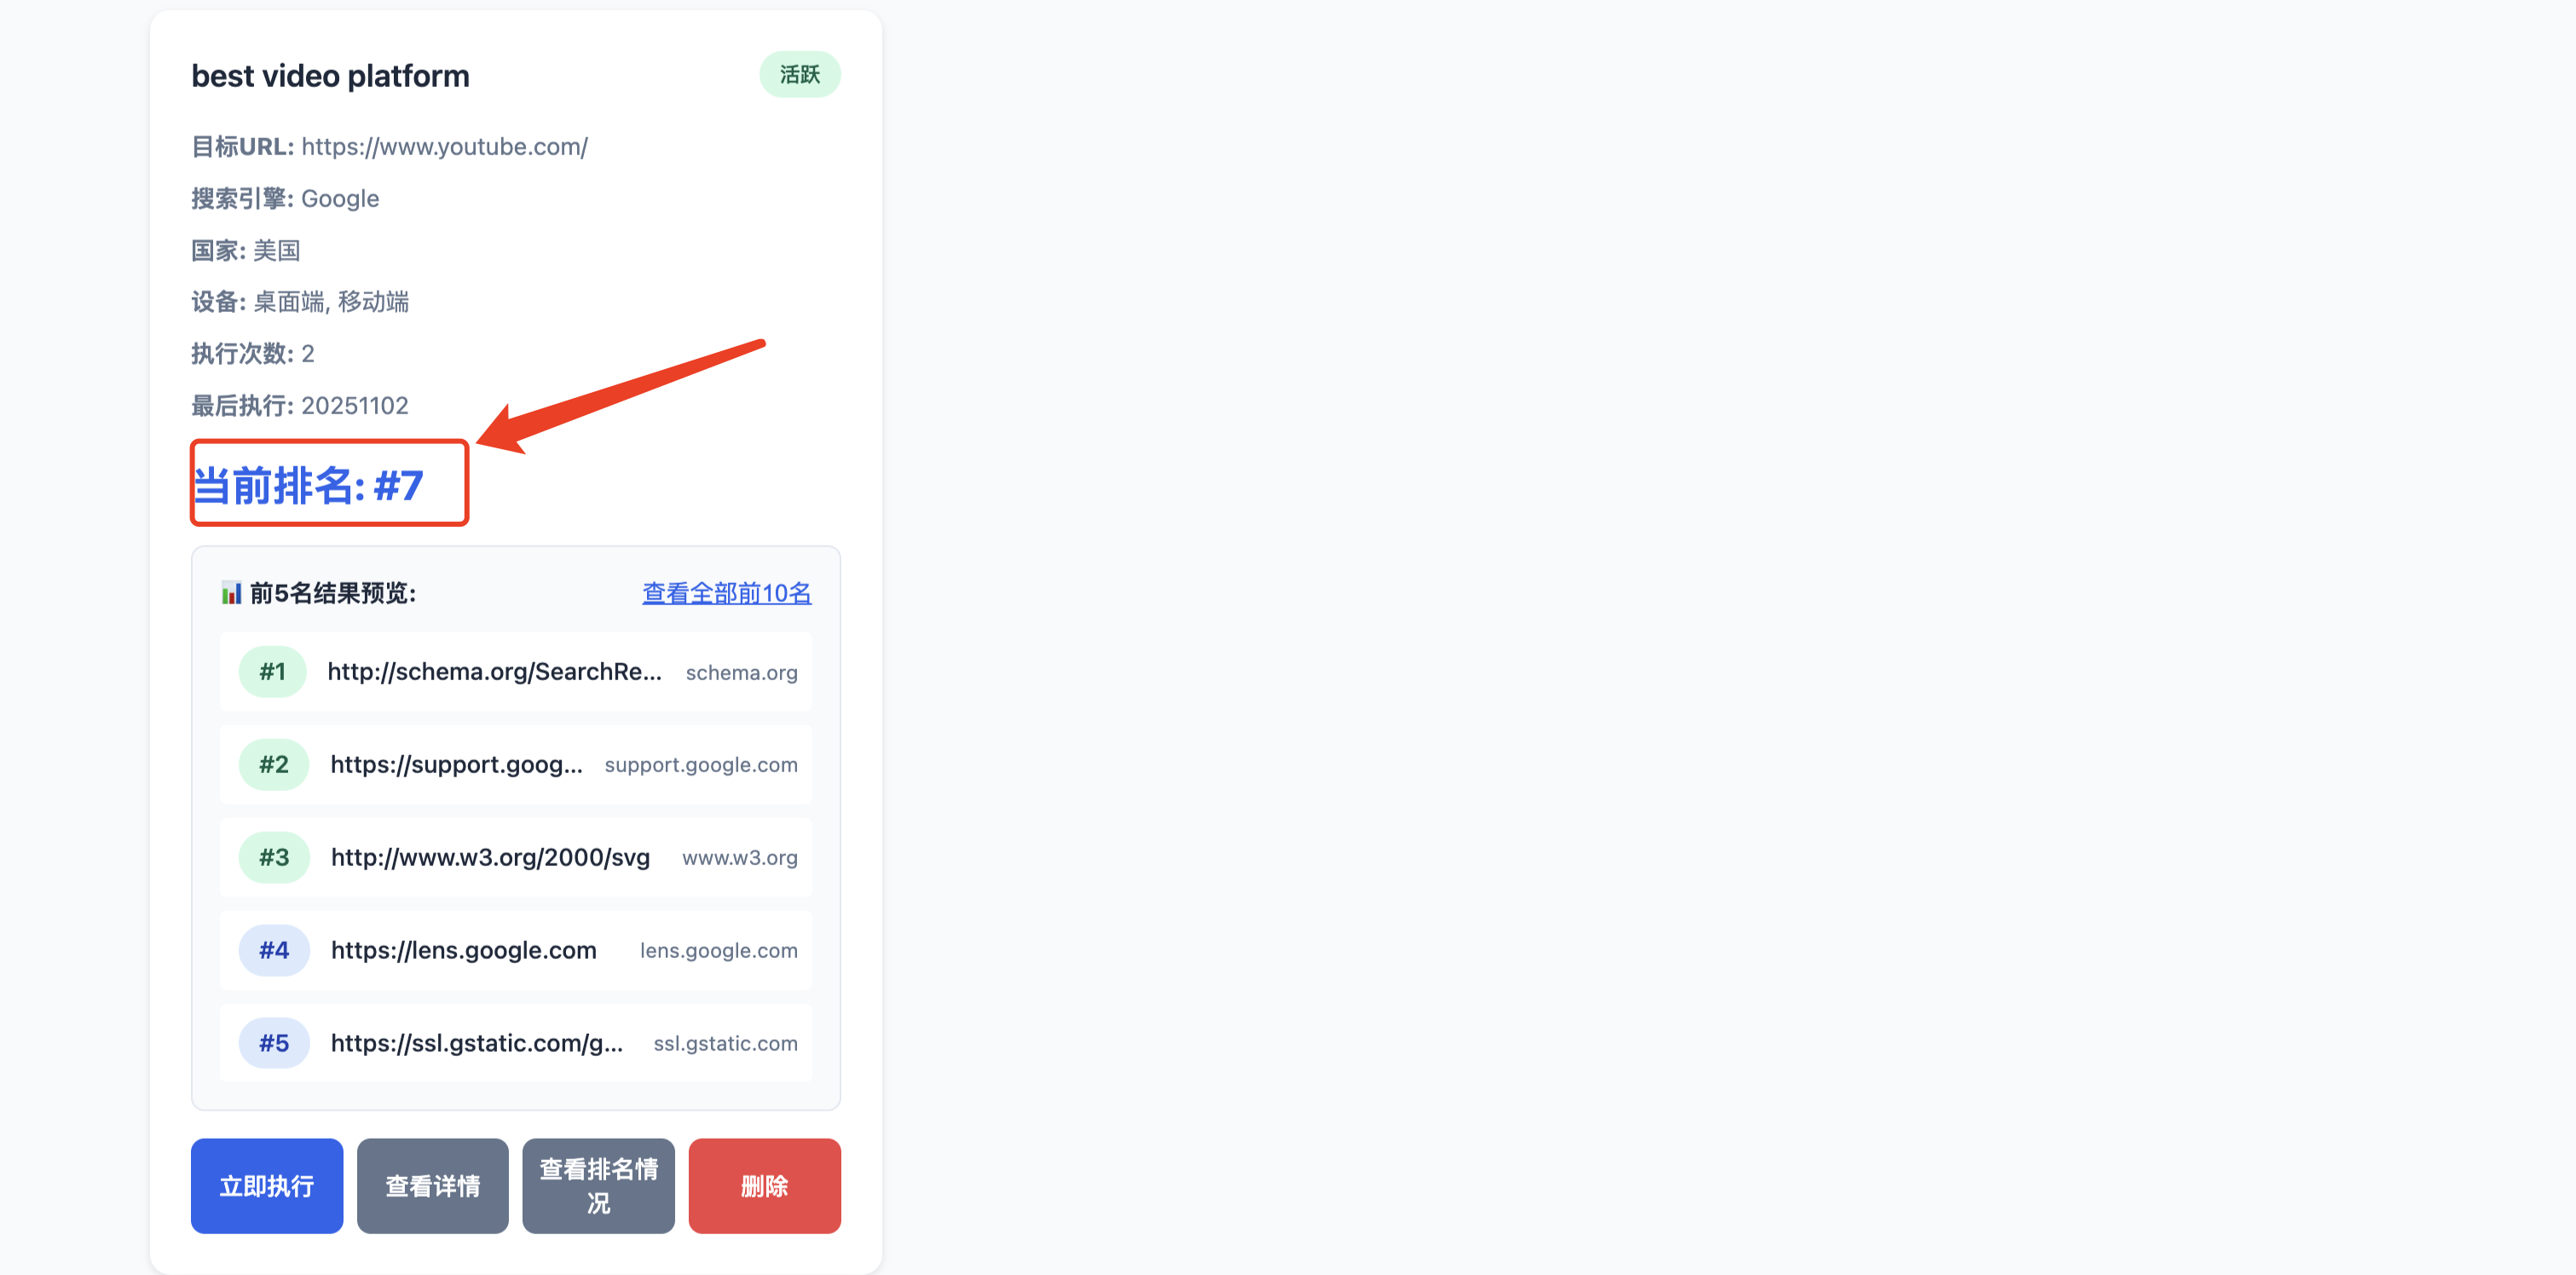
Task: Click the best video platform title
Action: pos(330,76)
